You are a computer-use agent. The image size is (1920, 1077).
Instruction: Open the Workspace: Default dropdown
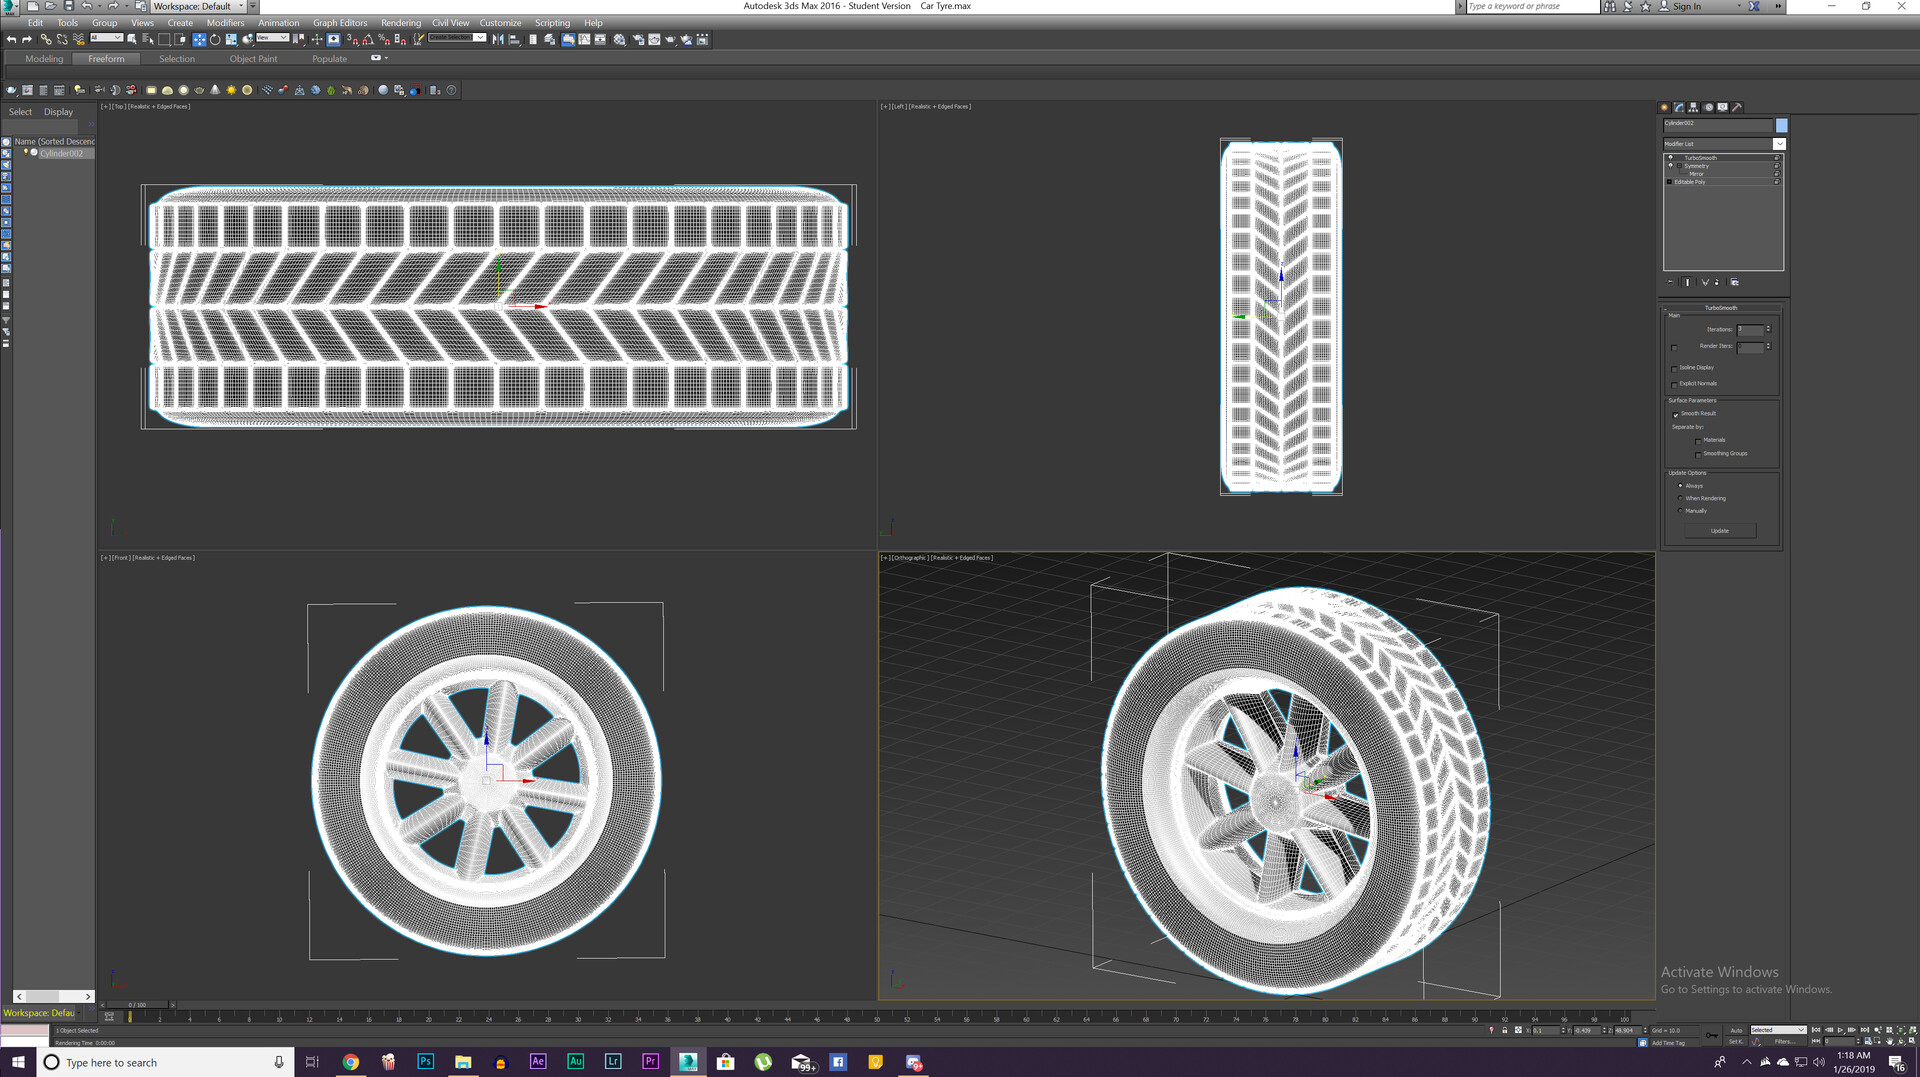click(x=198, y=6)
